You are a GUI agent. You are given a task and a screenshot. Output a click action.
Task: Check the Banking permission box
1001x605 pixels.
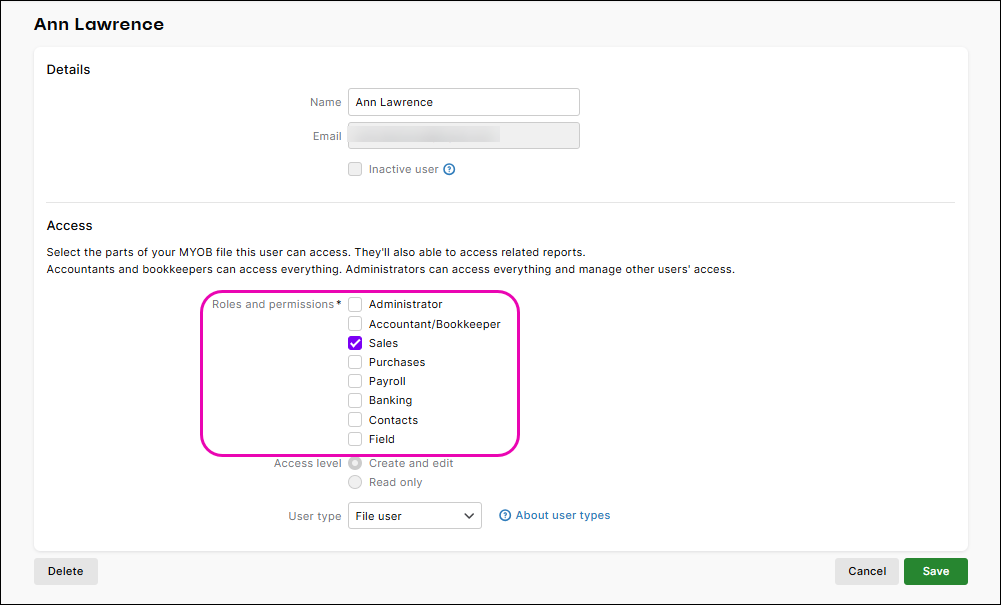(x=355, y=400)
